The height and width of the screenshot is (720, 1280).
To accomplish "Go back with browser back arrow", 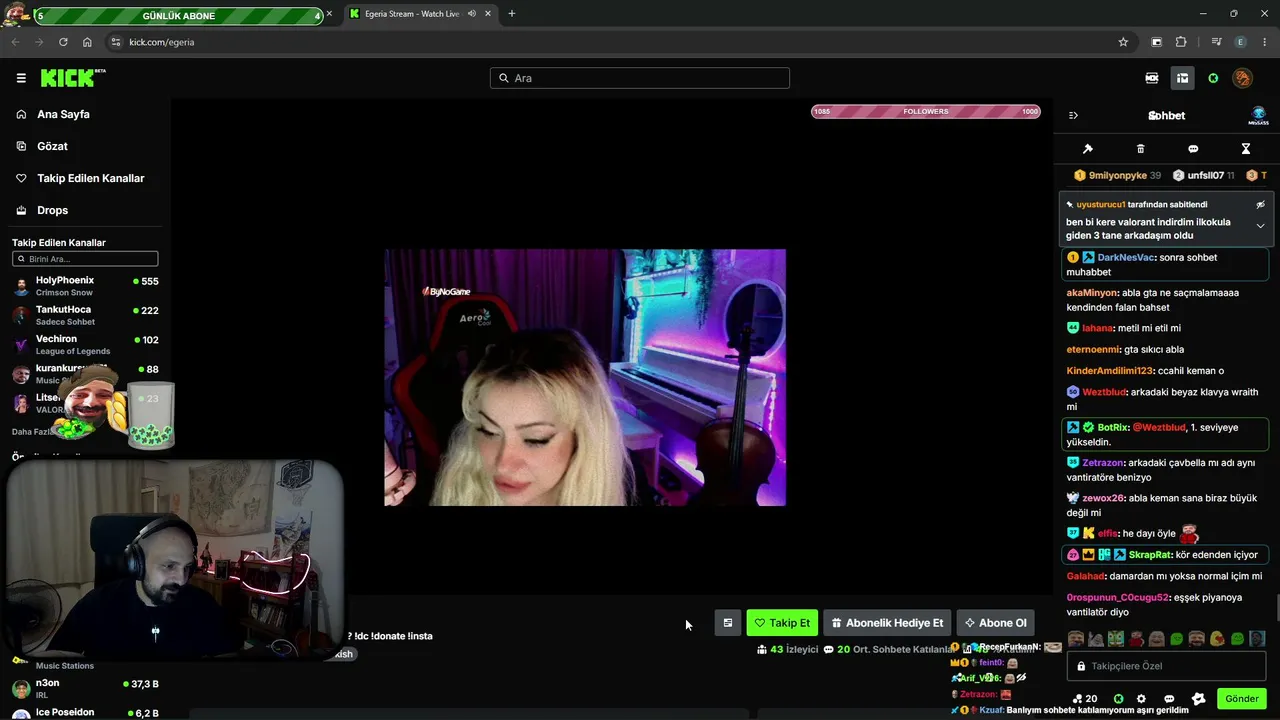I will tap(15, 42).
